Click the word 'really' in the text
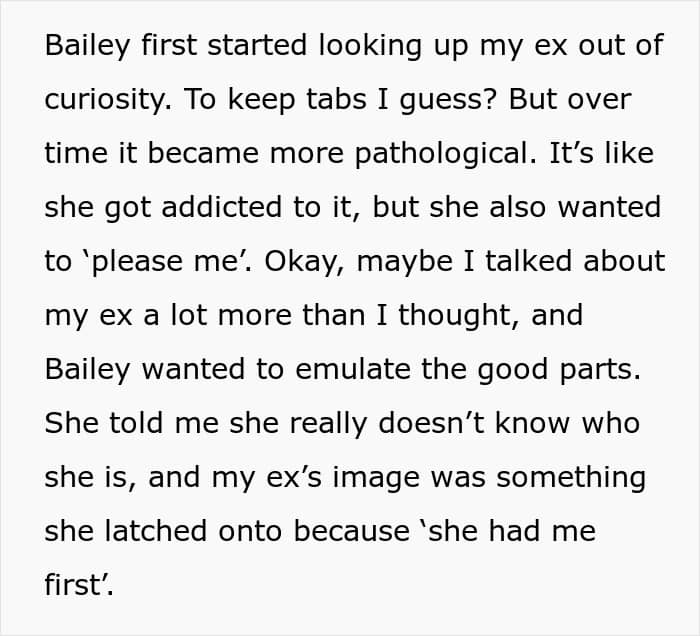 click(328, 424)
